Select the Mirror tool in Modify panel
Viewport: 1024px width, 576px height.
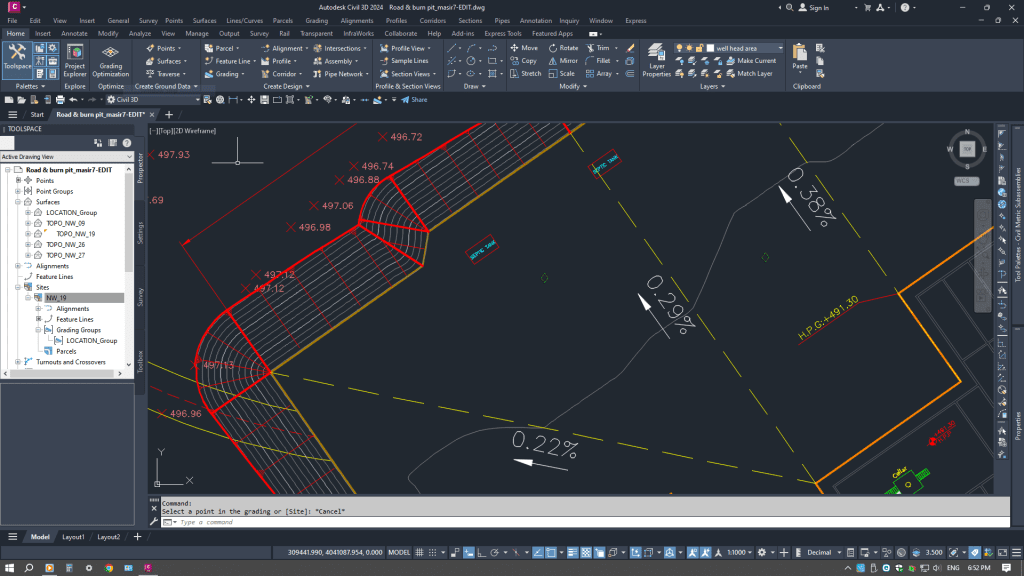coord(563,60)
